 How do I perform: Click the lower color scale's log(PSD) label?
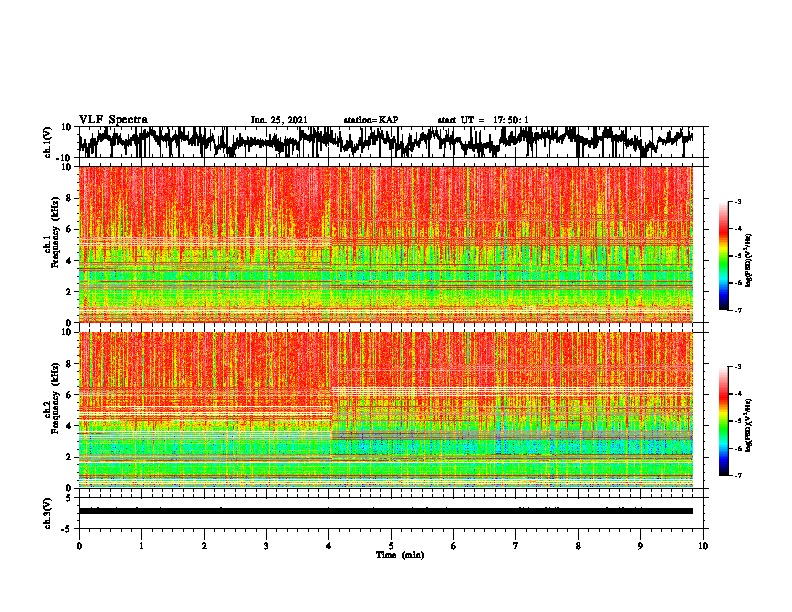(x=749, y=425)
